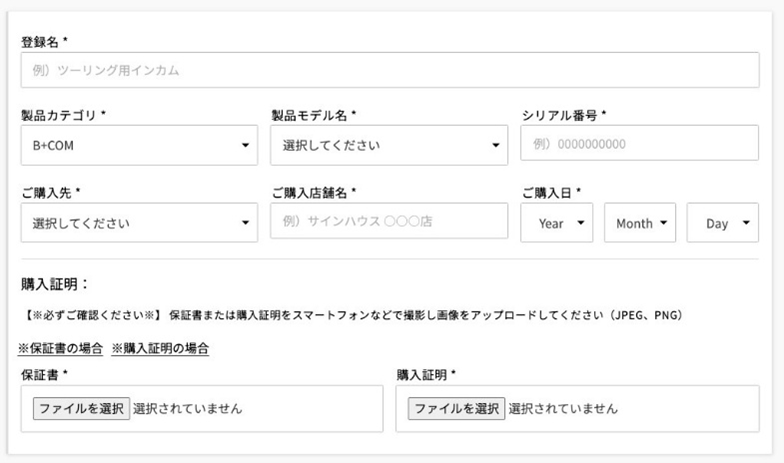Open the ※保証書の場合 link
Viewport: 784px width, 463px height.
coord(60,349)
